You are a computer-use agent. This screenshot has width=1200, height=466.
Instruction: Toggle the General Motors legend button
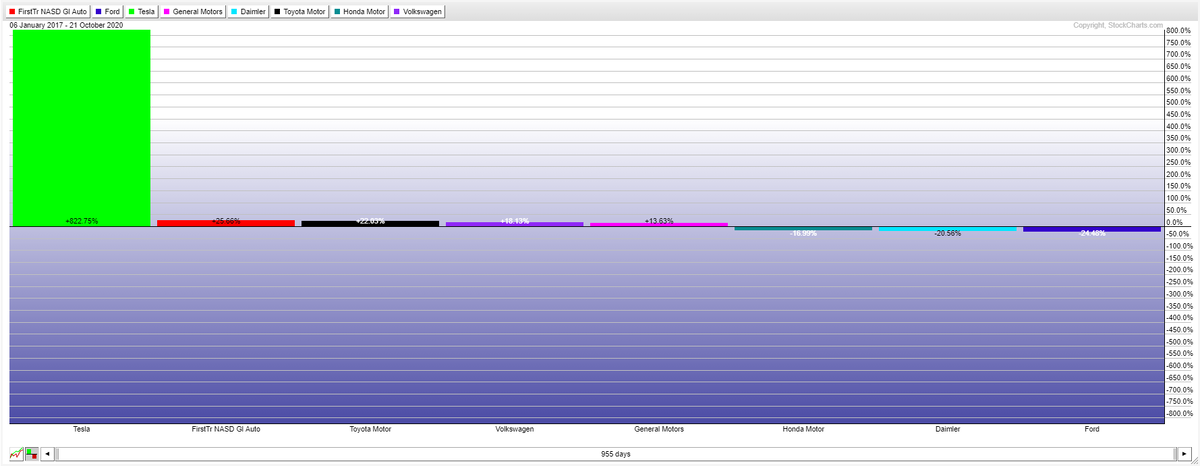194,11
